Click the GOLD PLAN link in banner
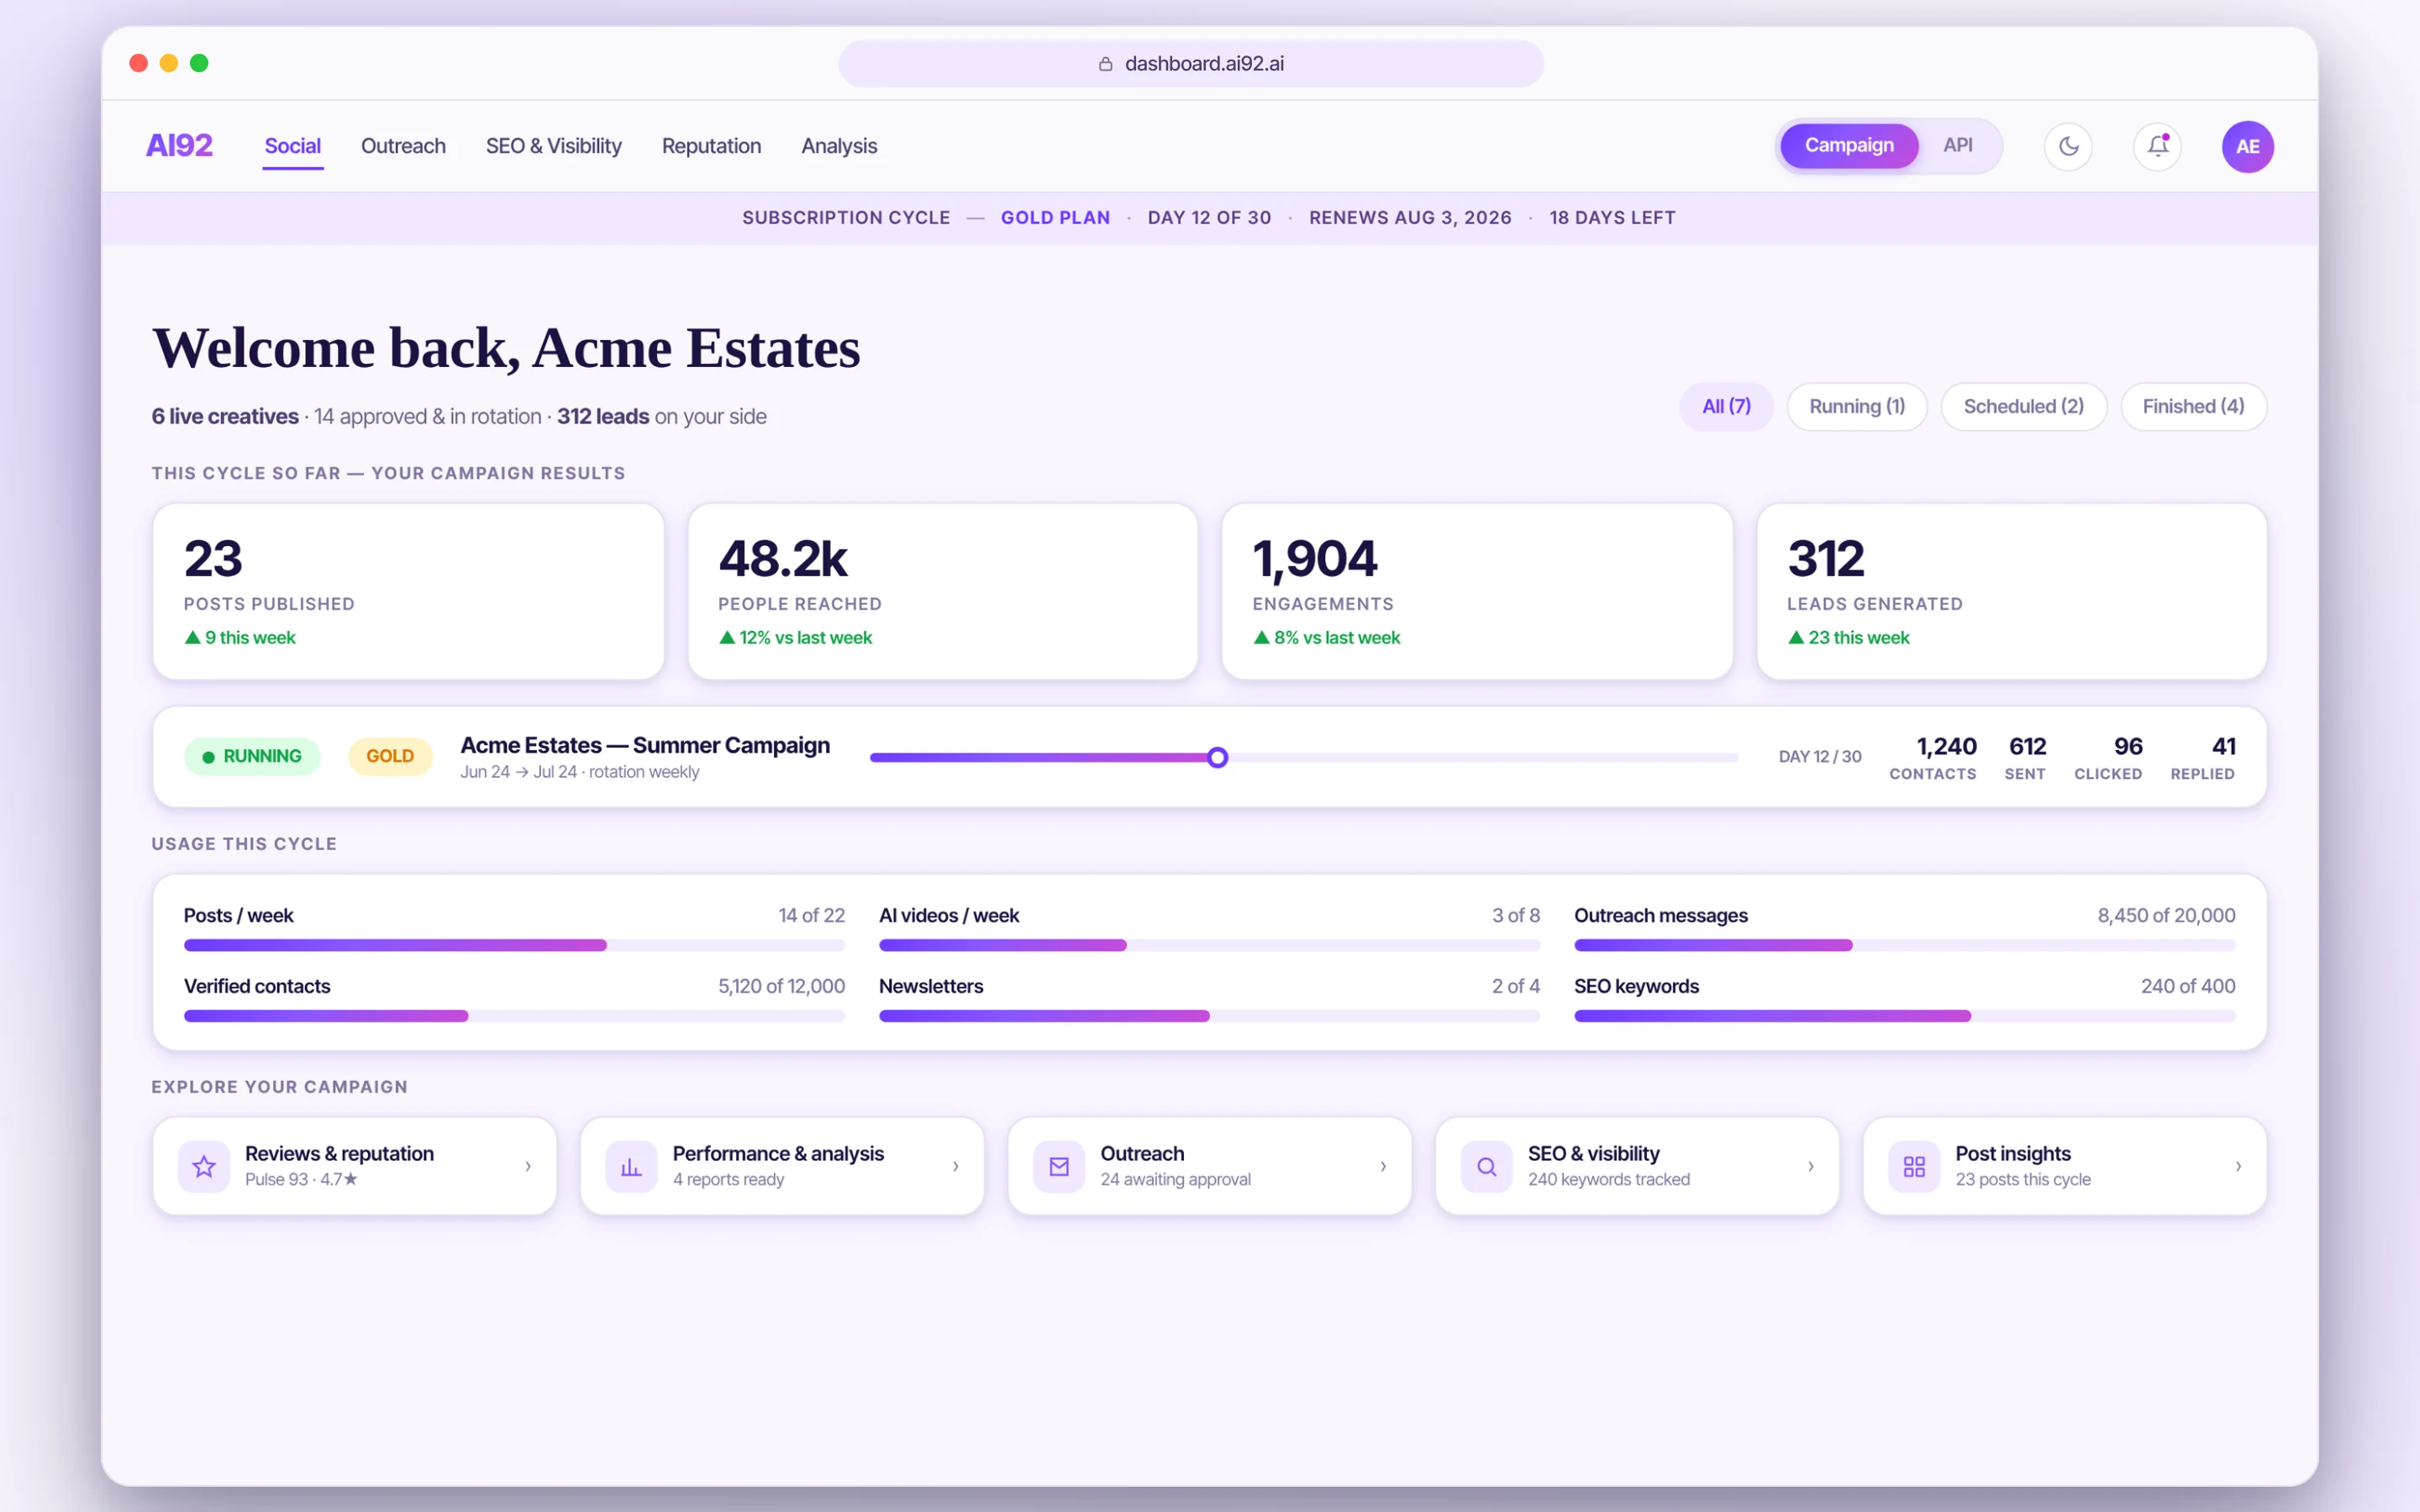Image resolution: width=2420 pixels, height=1512 pixels. pos(1055,218)
